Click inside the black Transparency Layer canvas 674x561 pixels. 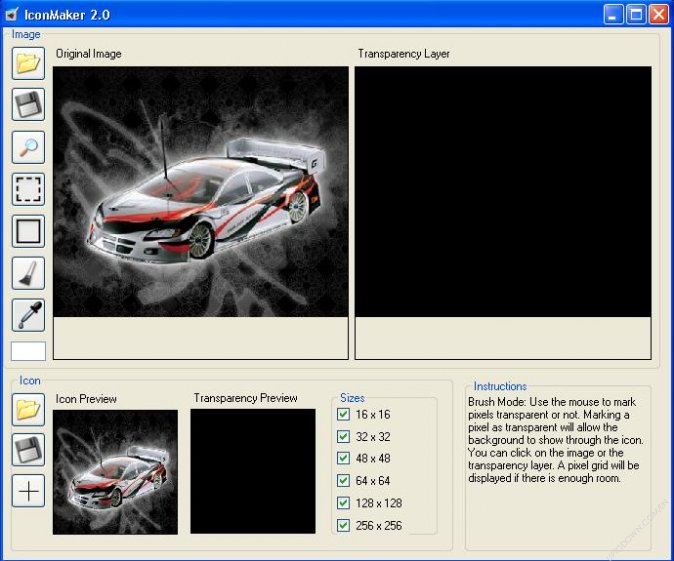(503, 191)
